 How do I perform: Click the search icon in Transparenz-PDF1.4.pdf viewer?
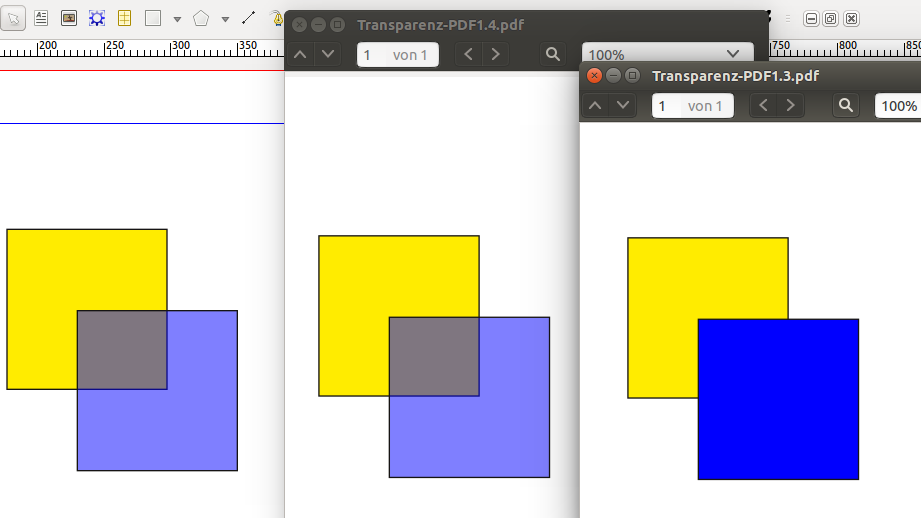pyautogui.click(x=553, y=54)
